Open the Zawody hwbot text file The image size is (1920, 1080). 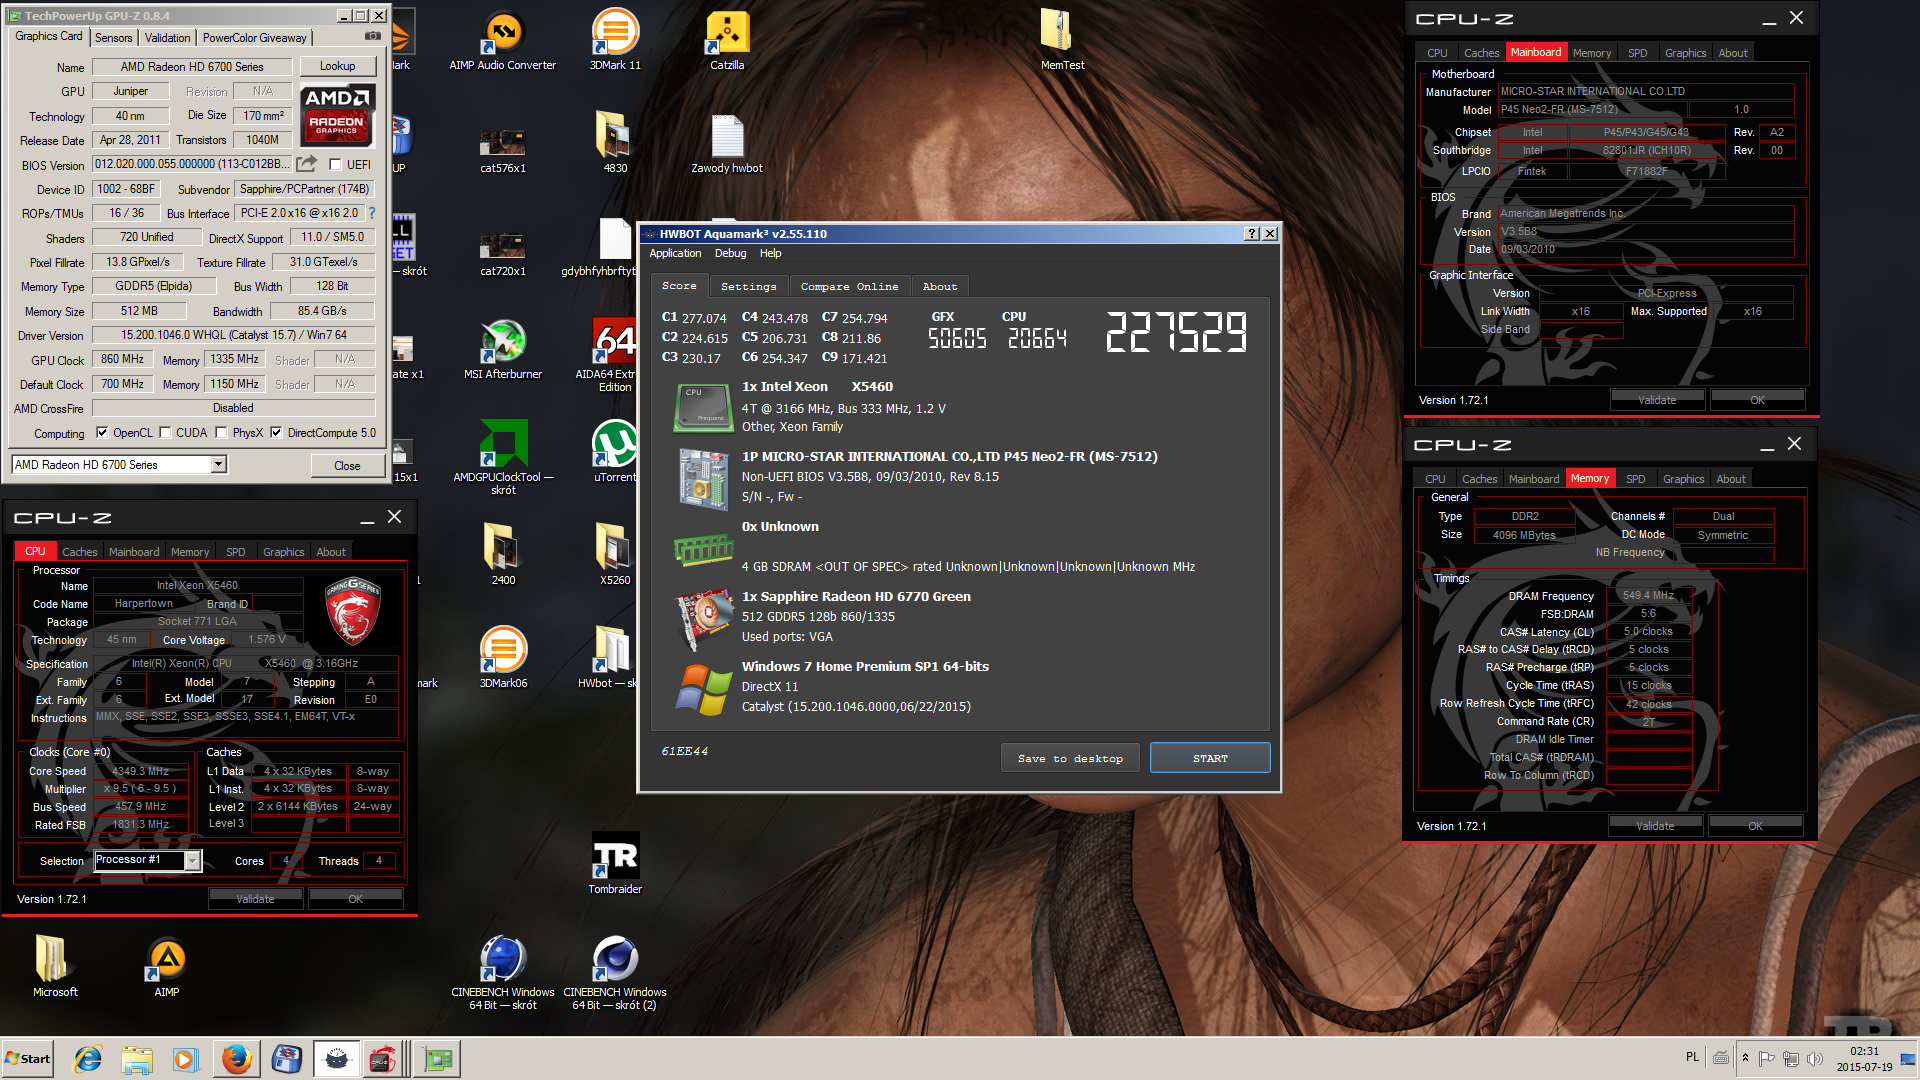tap(727, 144)
